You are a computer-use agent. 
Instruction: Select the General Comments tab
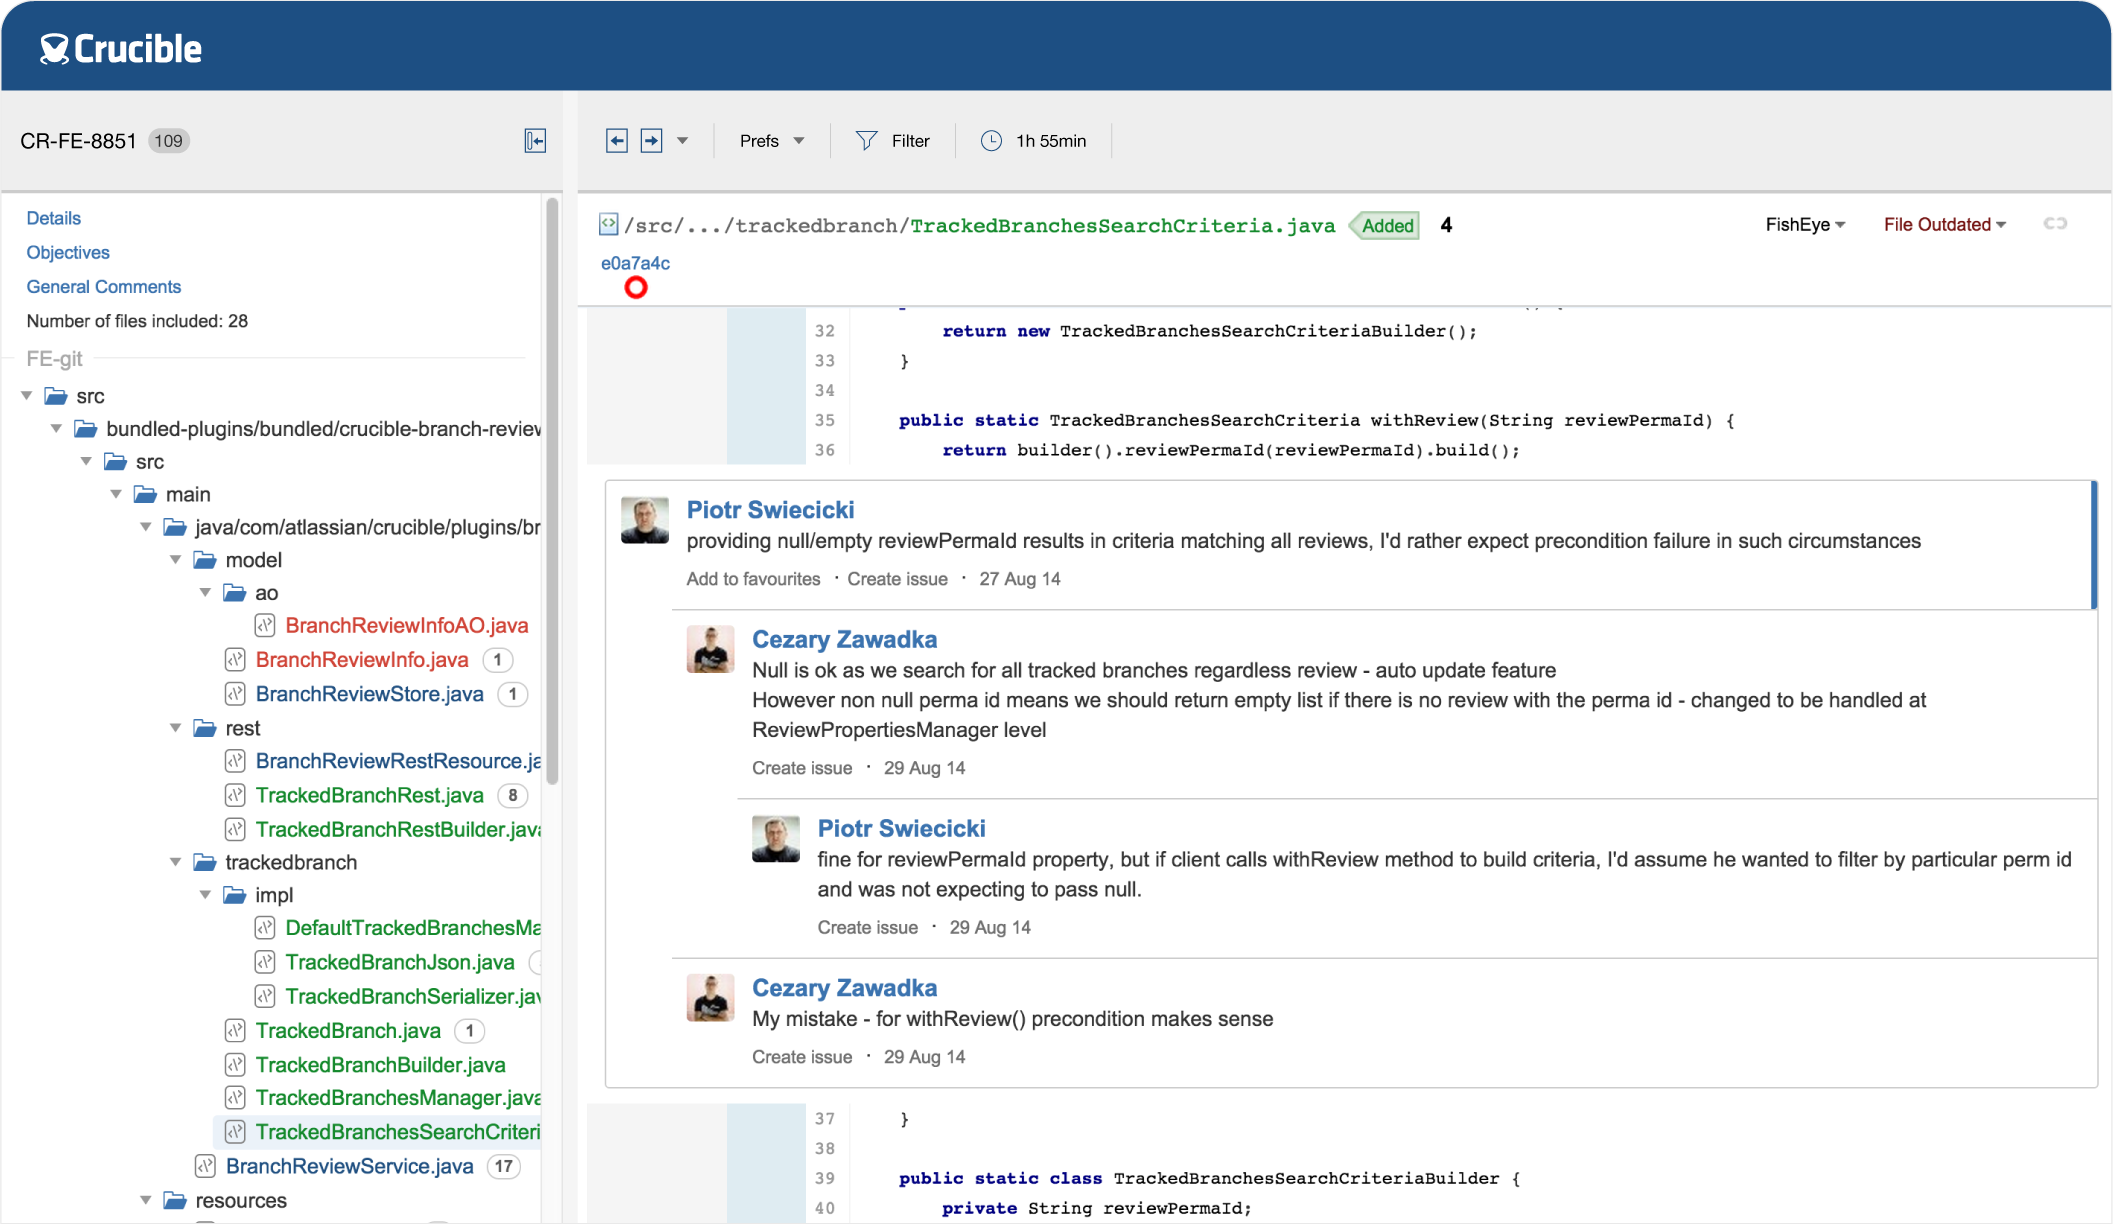[103, 284]
